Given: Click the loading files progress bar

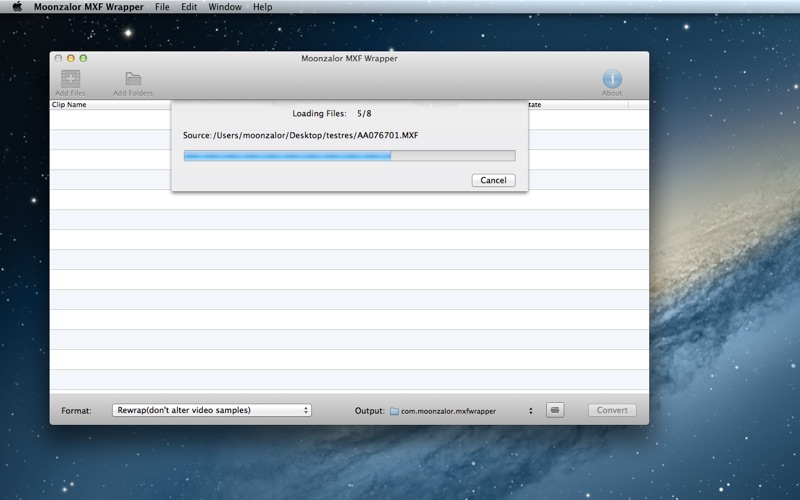Looking at the screenshot, I should [x=349, y=156].
